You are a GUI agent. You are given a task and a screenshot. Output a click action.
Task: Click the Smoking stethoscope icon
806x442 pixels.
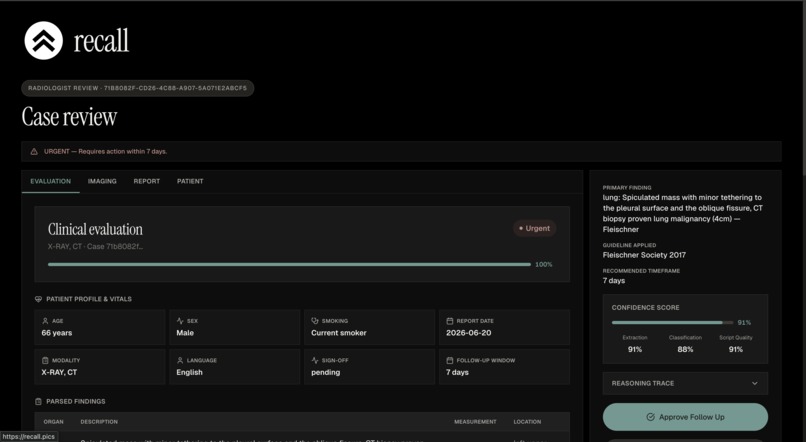pyautogui.click(x=315, y=321)
